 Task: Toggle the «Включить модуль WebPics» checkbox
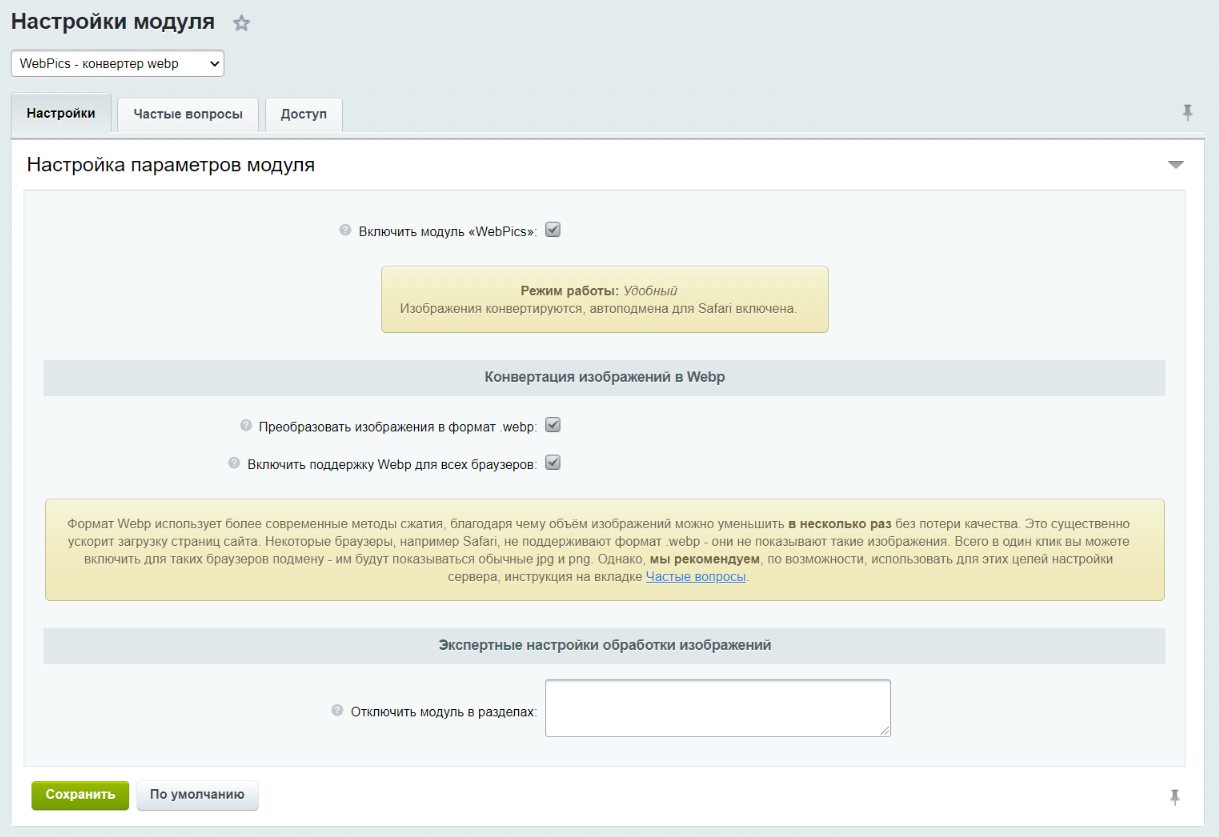click(x=553, y=230)
